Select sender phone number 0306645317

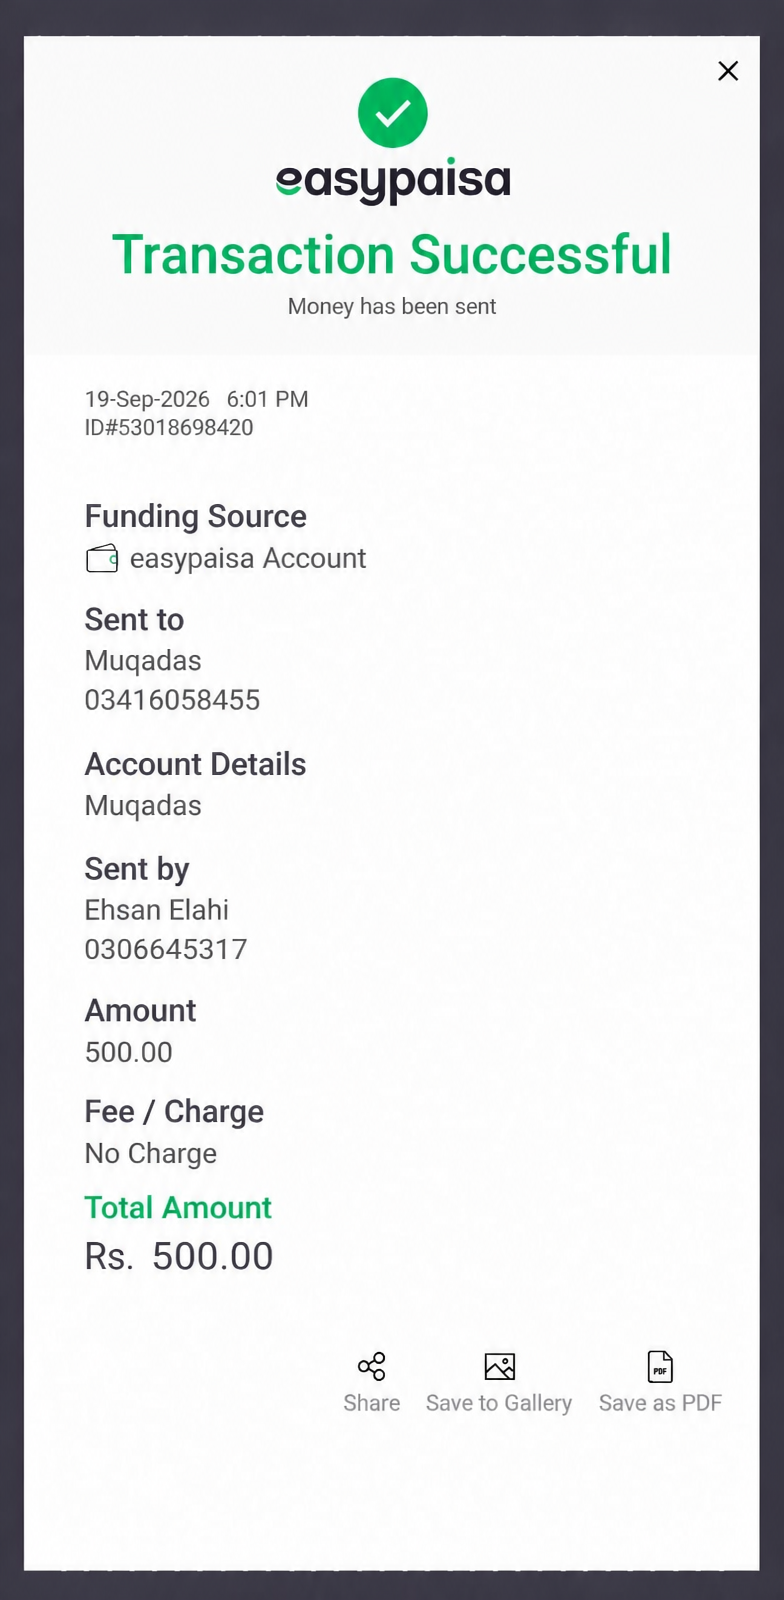pos(166,949)
